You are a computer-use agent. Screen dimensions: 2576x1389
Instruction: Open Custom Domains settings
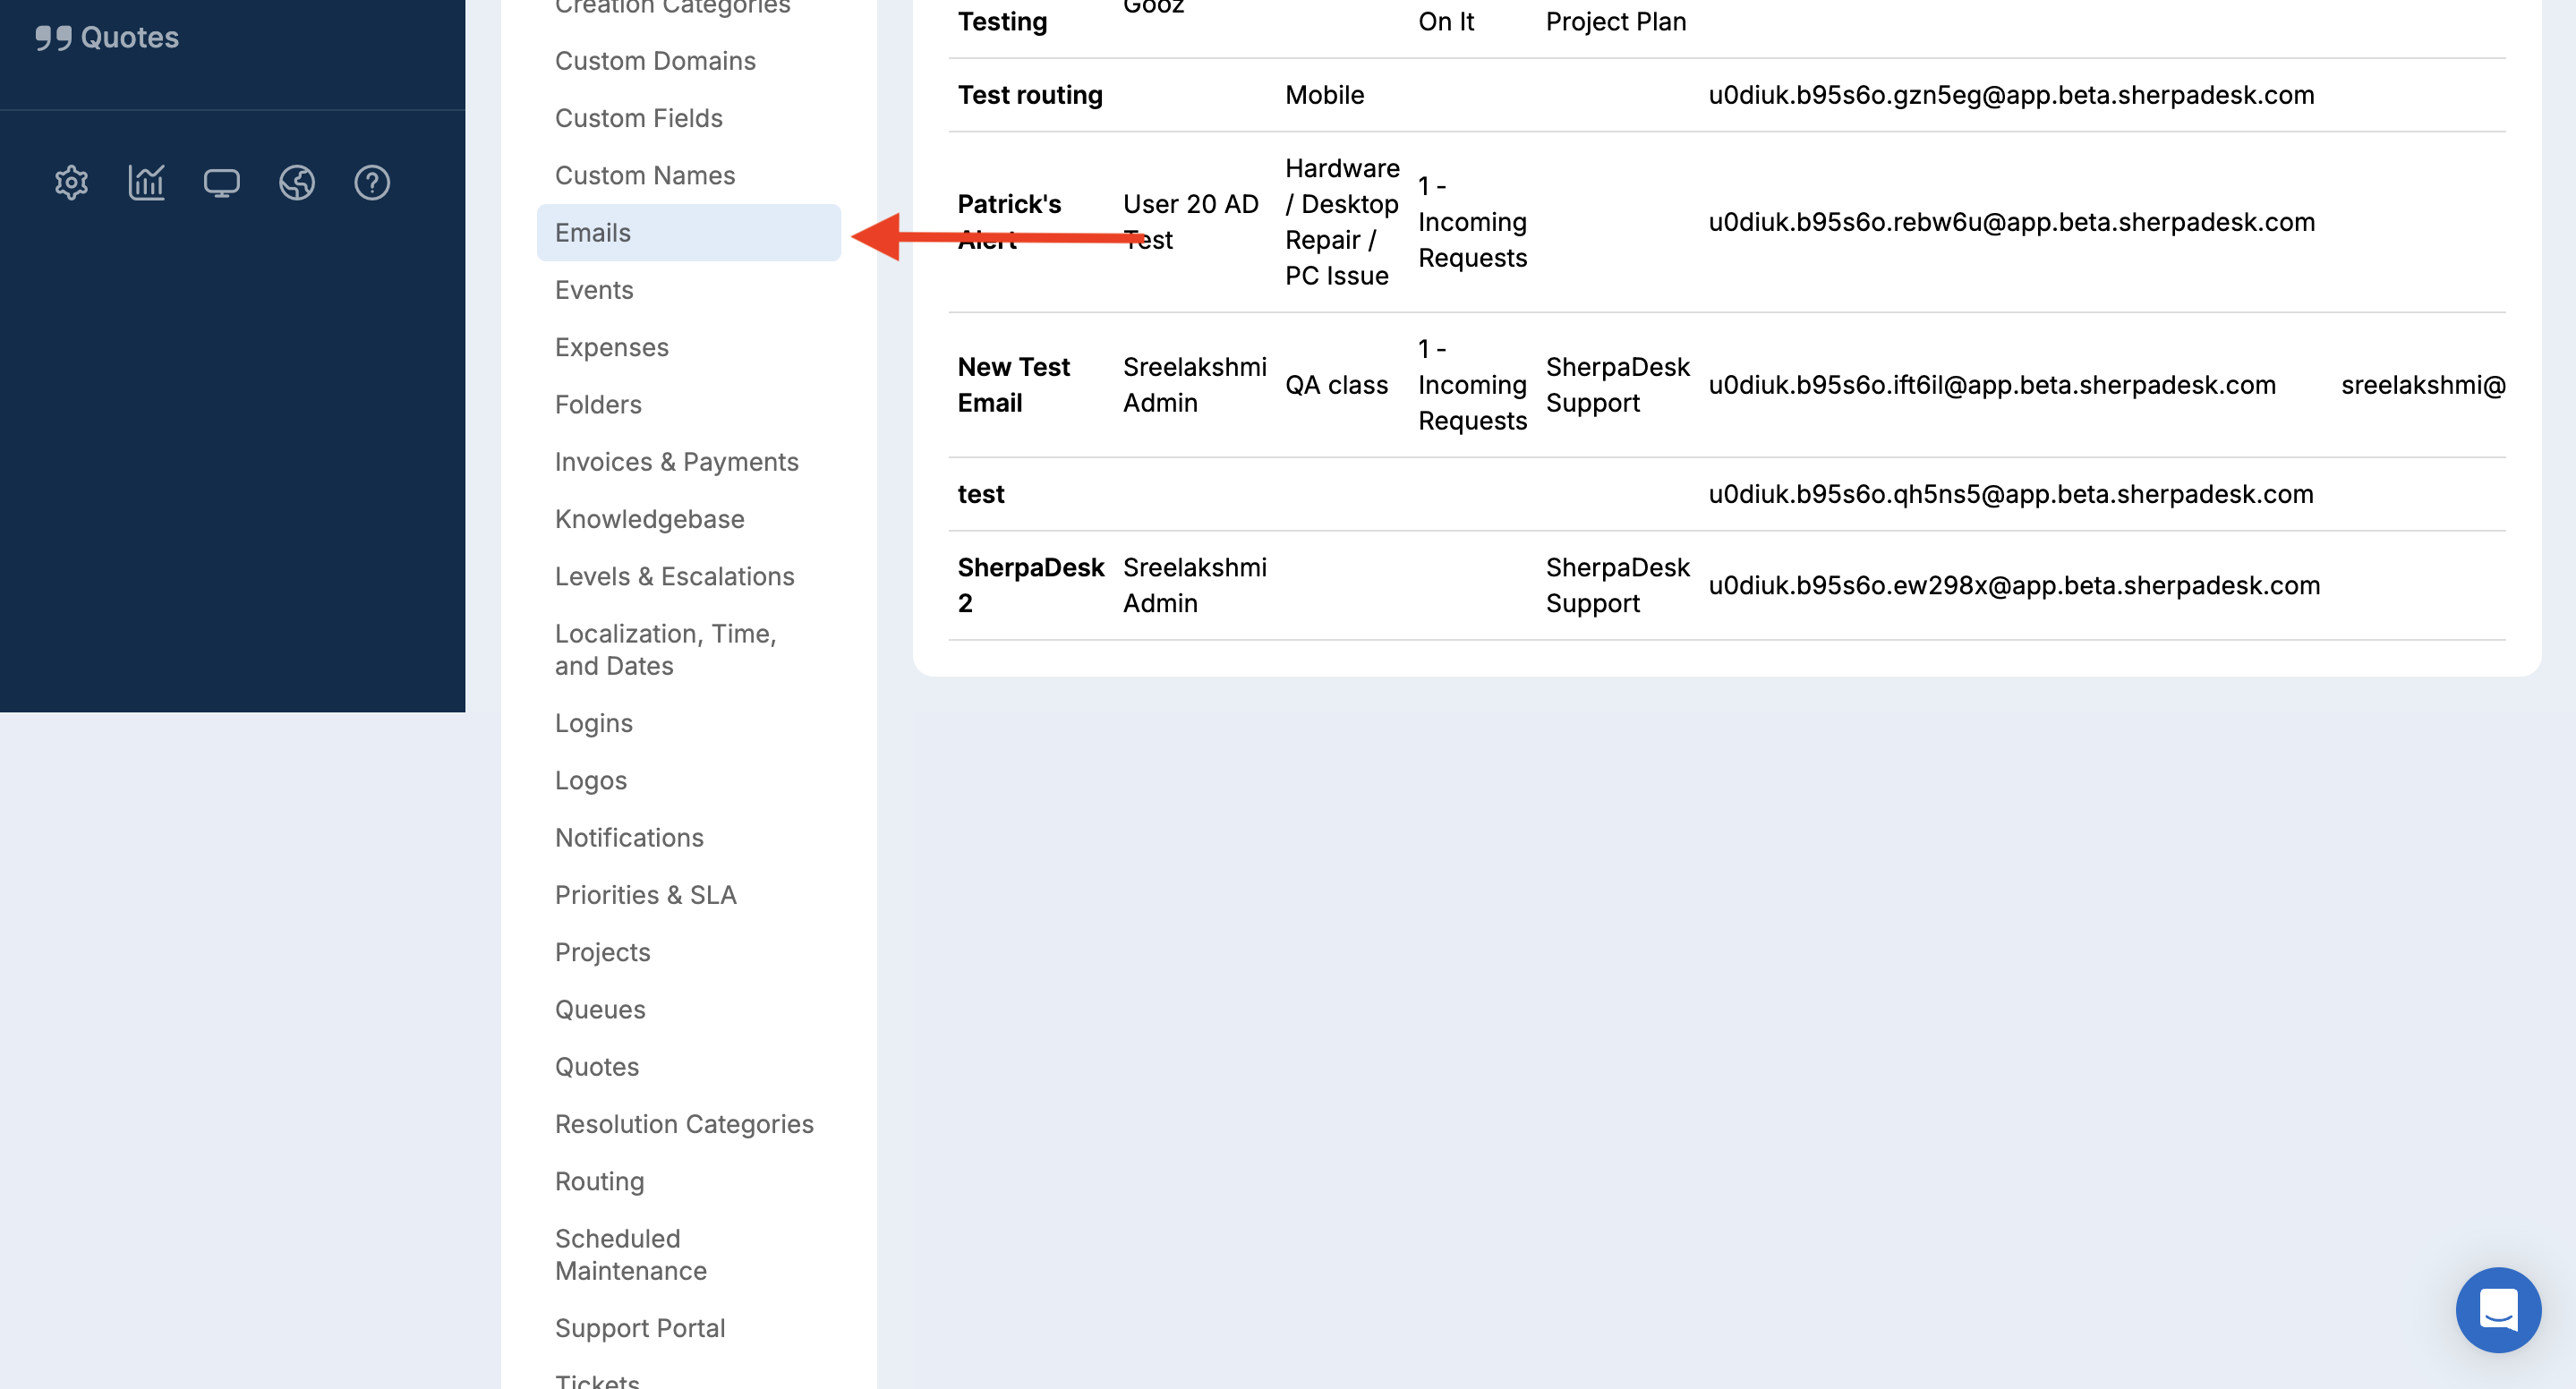655,61
